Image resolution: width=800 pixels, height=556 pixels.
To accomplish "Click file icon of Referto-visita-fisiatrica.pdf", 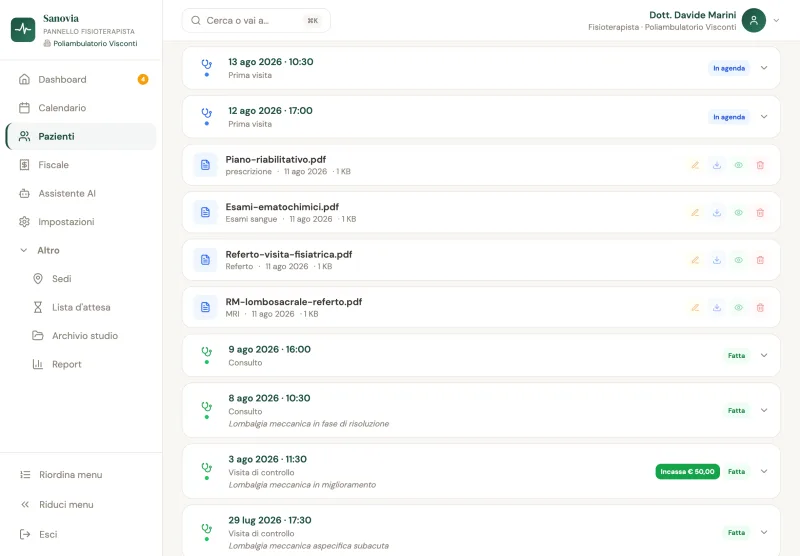I will pyautogui.click(x=205, y=260).
